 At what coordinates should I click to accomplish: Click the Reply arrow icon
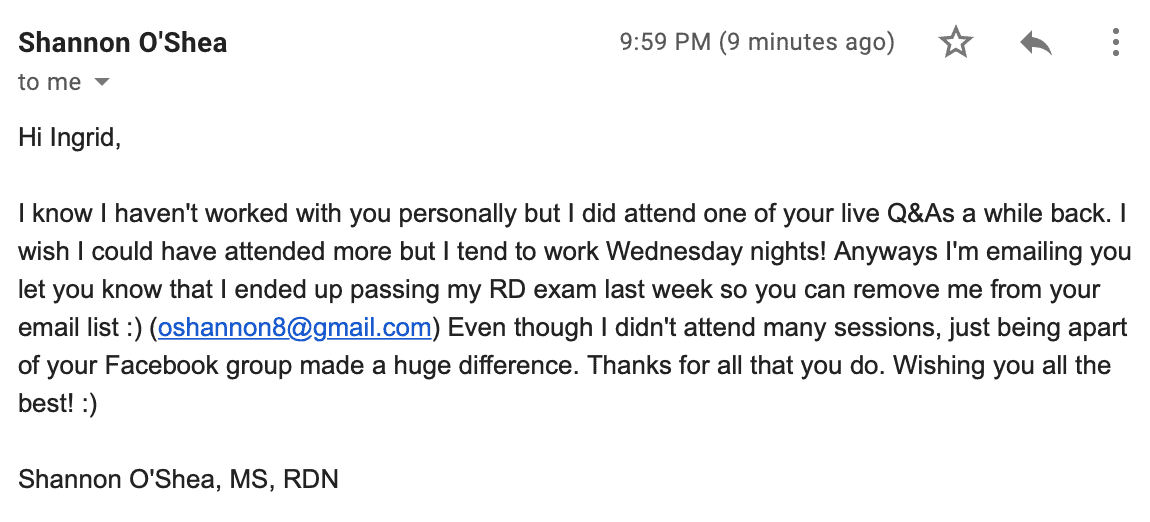(x=1035, y=43)
